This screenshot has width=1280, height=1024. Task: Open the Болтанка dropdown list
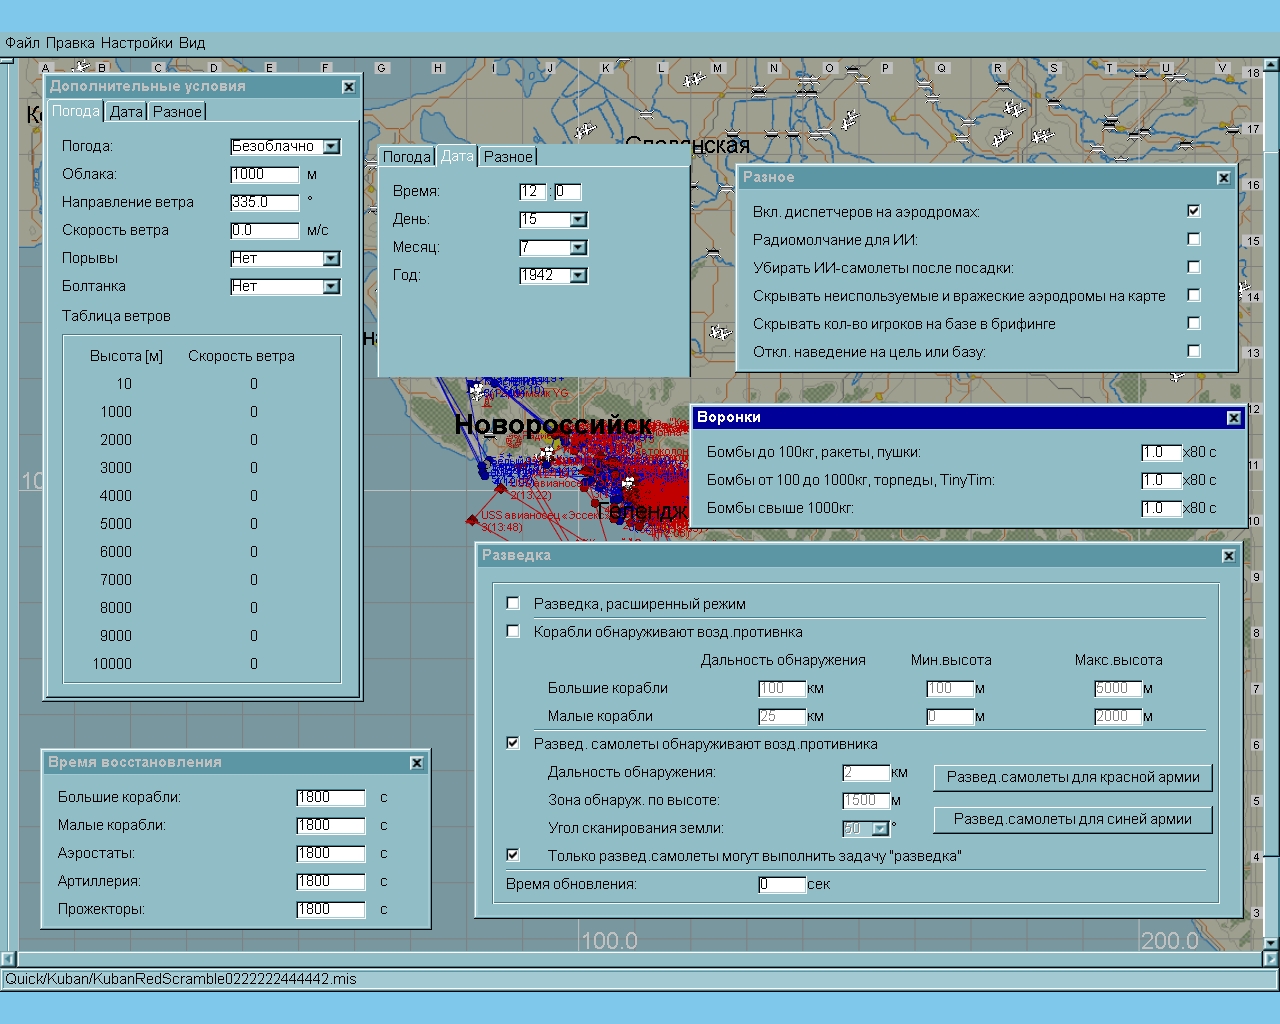pyautogui.click(x=331, y=287)
